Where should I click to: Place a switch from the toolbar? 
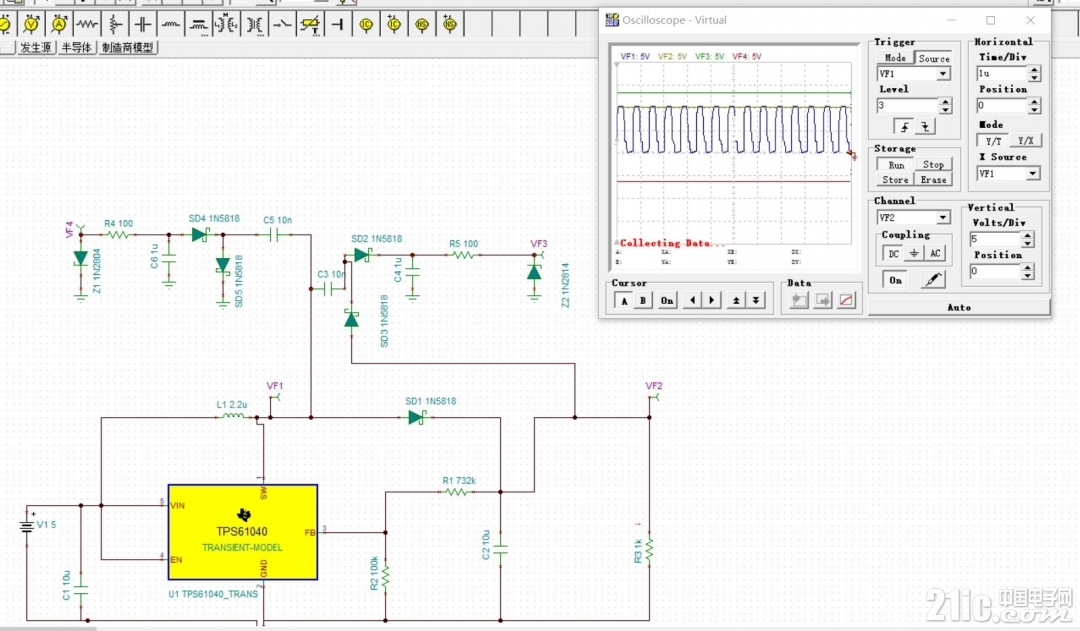pyautogui.click(x=282, y=25)
